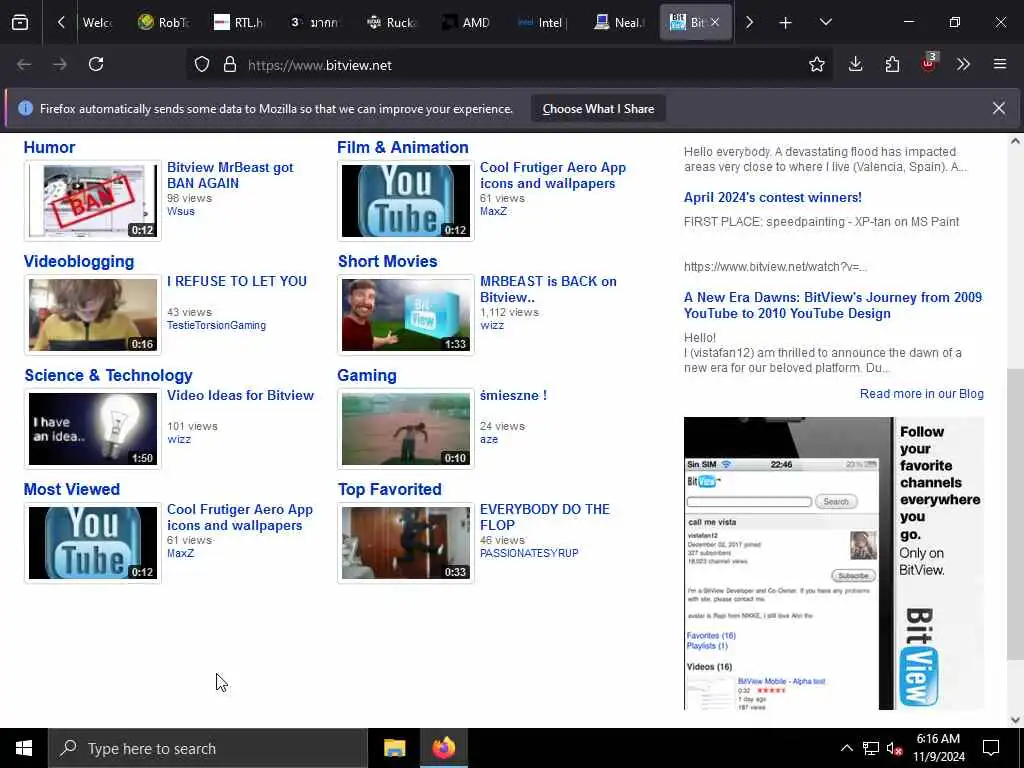Show hidden system tray icons
Image resolution: width=1024 pixels, height=768 pixels.
pos(846,748)
